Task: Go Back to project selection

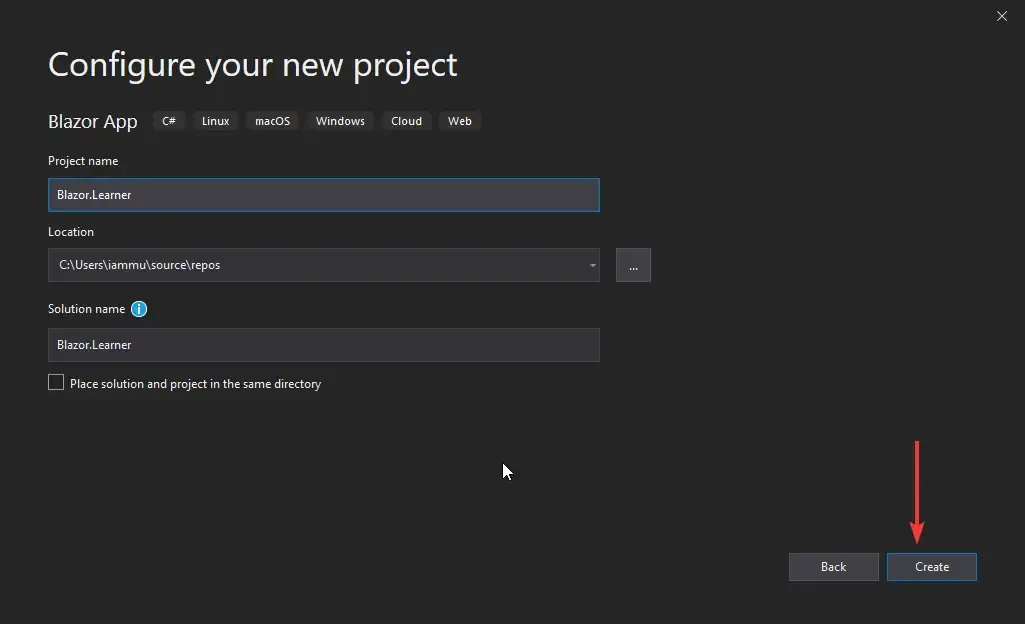Action: (833, 566)
